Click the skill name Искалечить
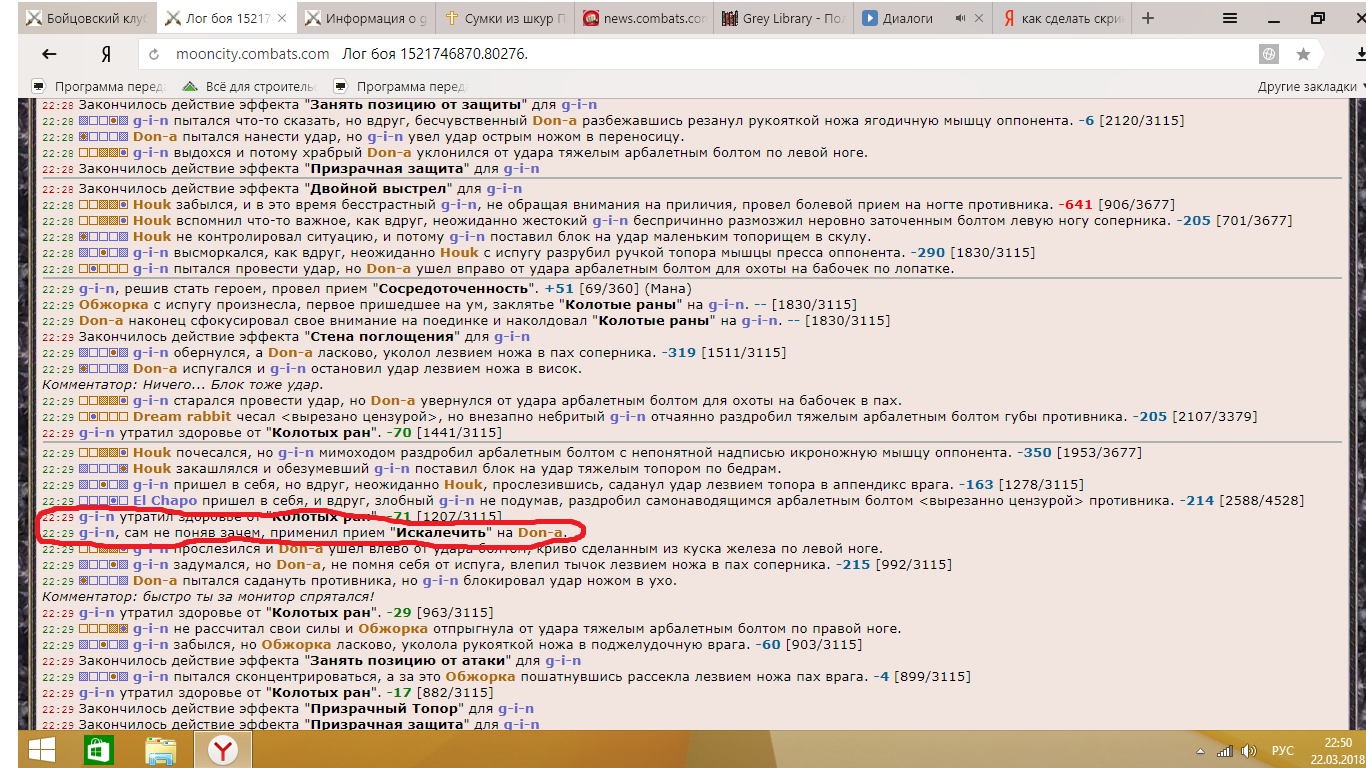Image resolution: width=1366 pixels, height=768 pixels. pos(442,533)
